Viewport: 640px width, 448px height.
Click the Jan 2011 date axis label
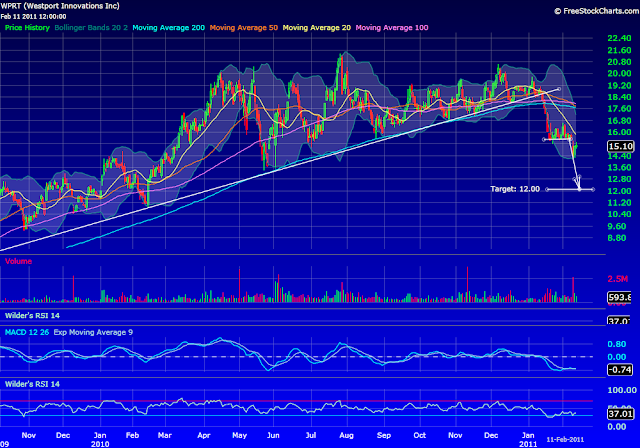pos(528,439)
